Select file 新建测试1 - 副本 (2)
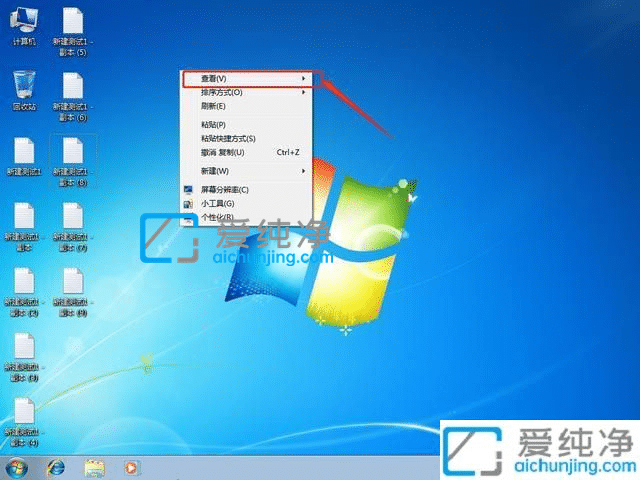This screenshot has height=480, width=640. (x=24, y=292)
